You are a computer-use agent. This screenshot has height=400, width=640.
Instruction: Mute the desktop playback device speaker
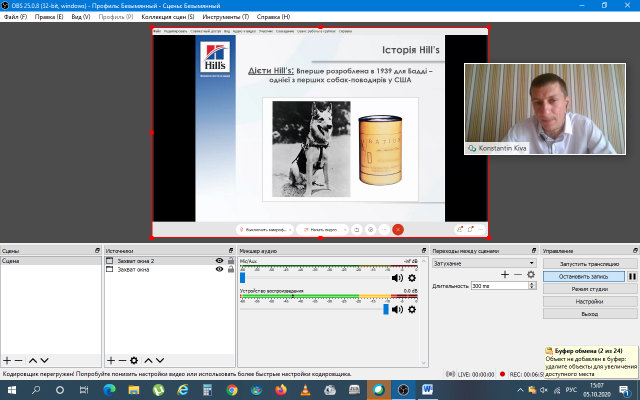(x=397, y=310)
